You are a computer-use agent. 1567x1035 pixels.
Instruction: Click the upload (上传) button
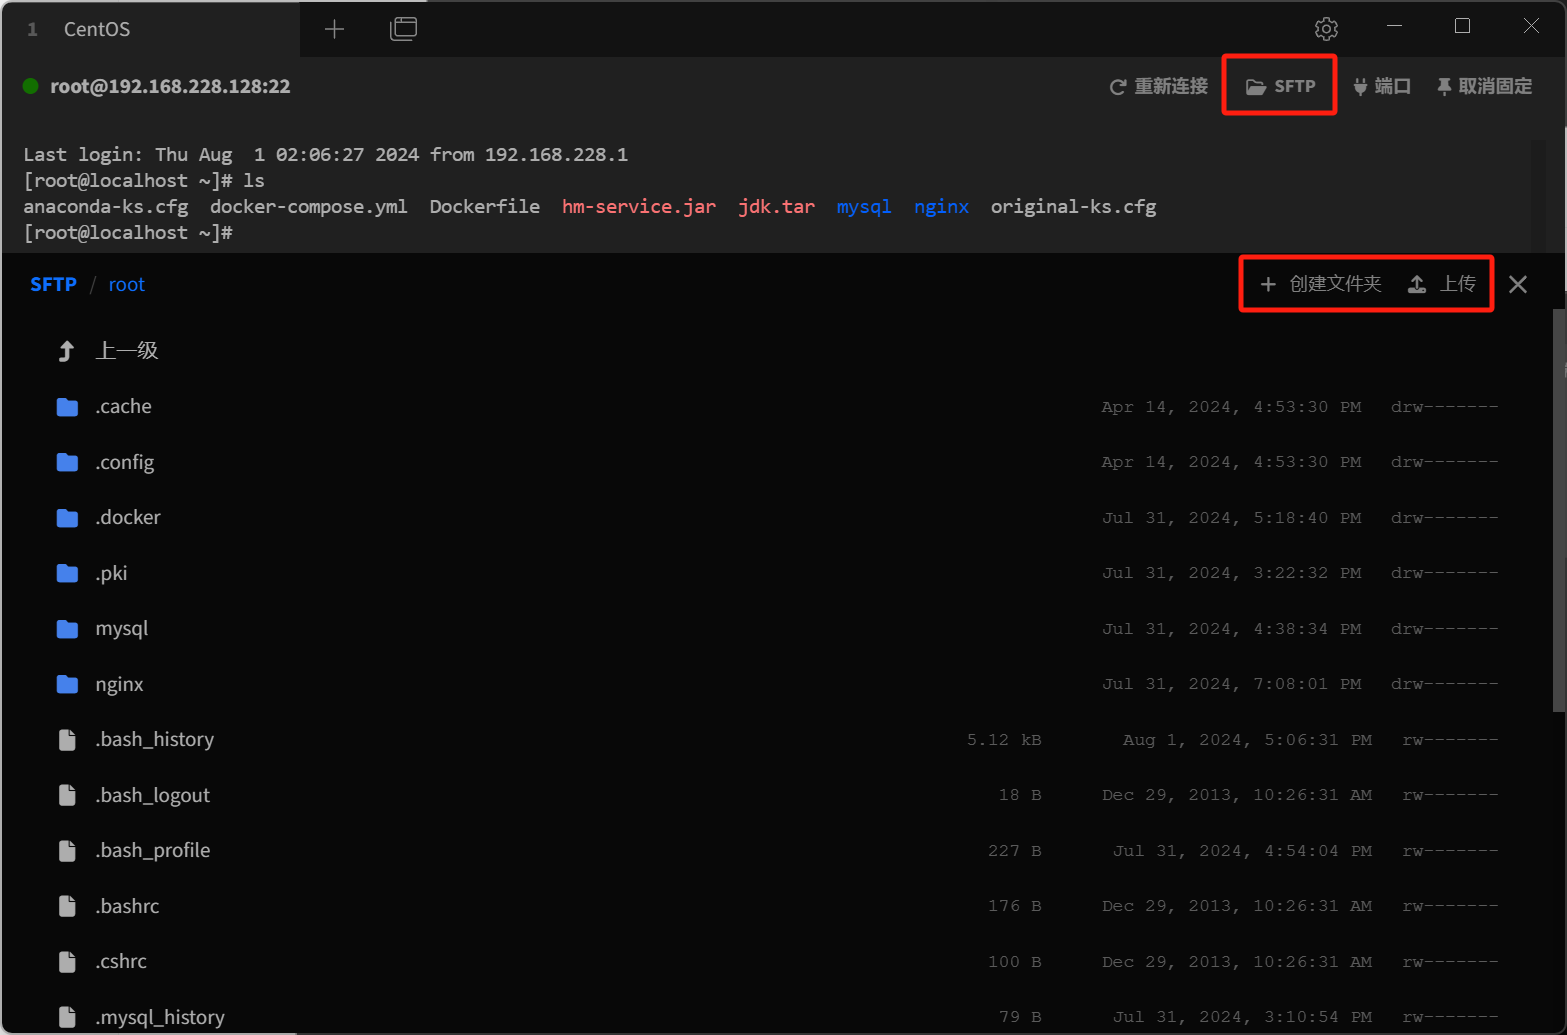coord(1442,284)
